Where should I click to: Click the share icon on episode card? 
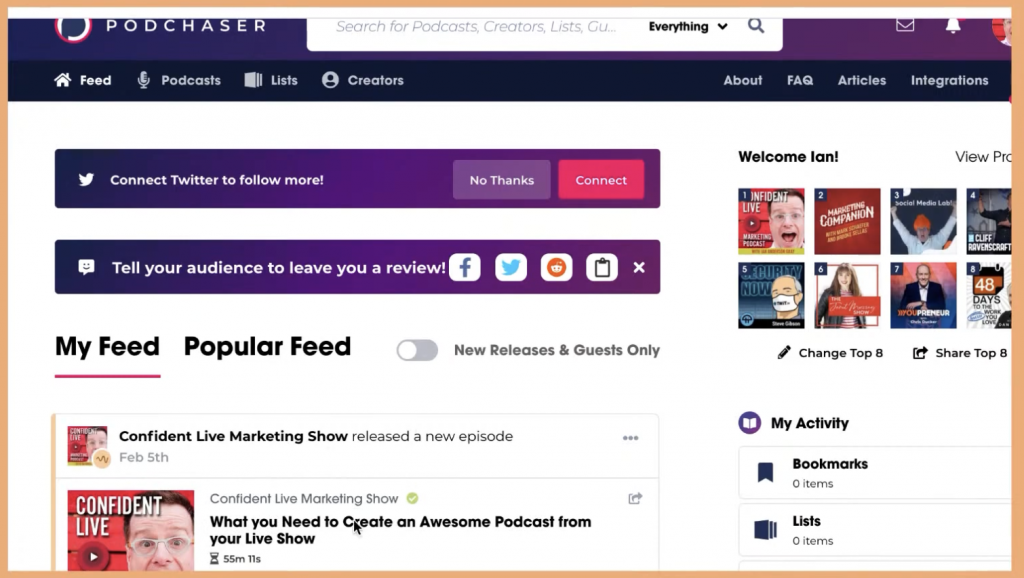tap(635, 498)
